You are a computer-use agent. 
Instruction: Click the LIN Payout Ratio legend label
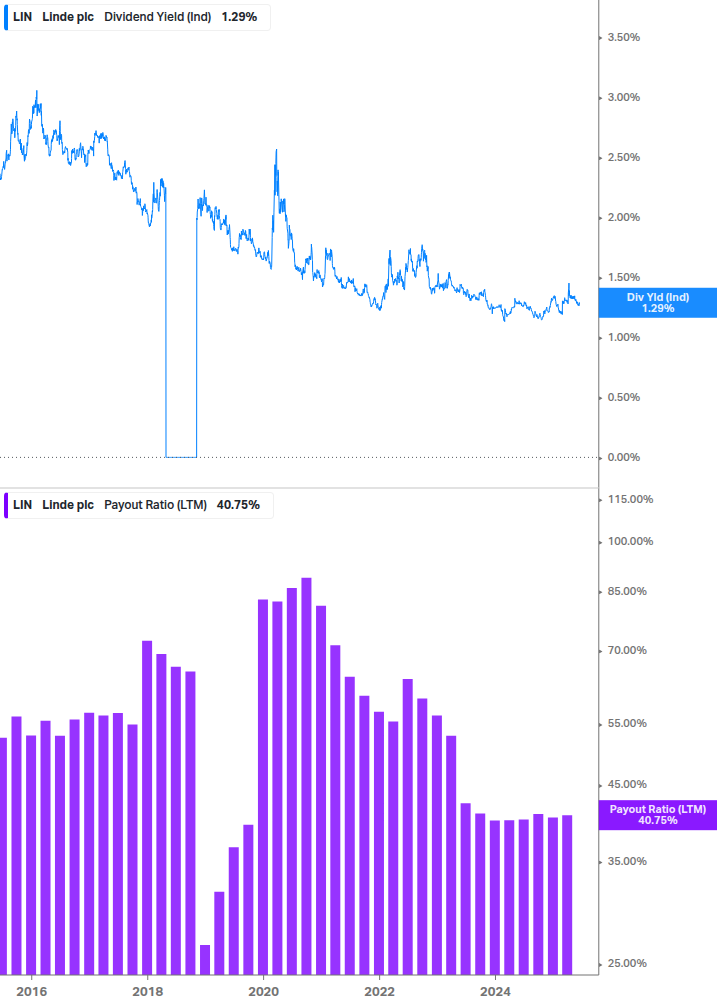pos(138,505)
